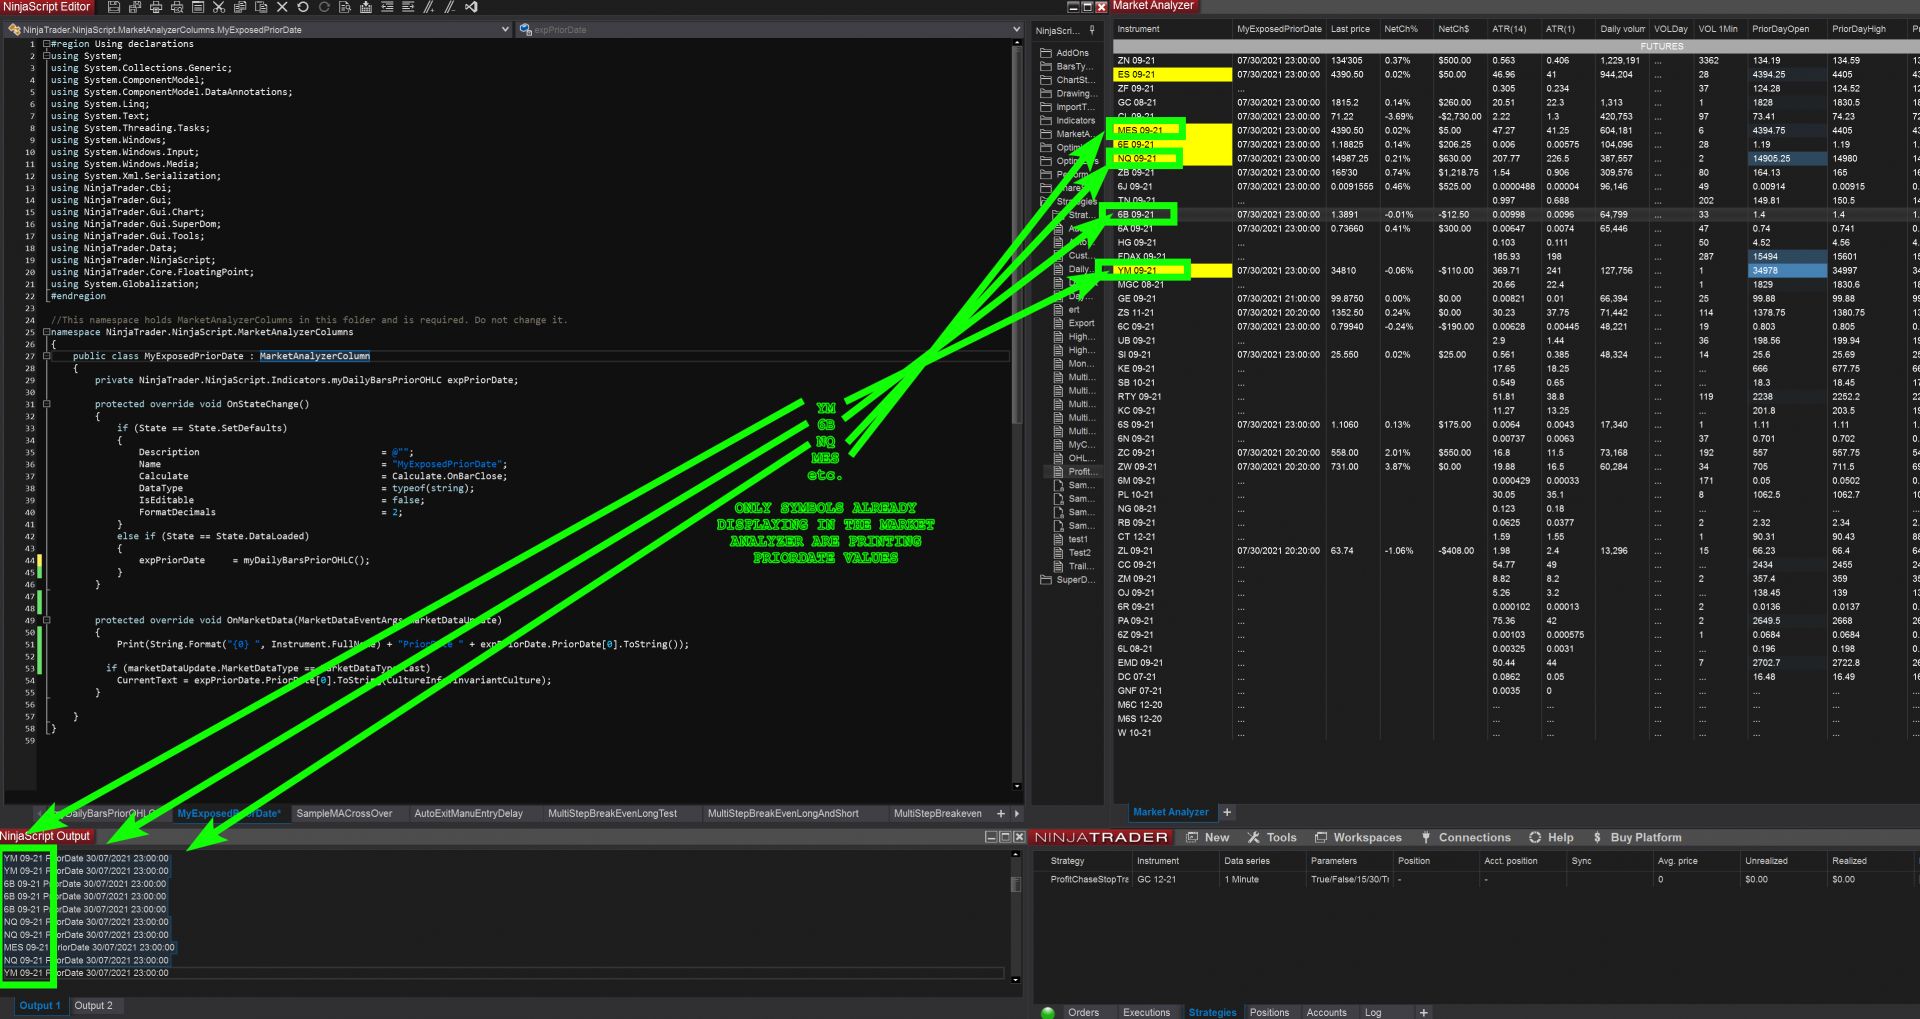Compile the NinjaScript code
Screen dimensions: 1920x1019
click(x=366, y=7)
